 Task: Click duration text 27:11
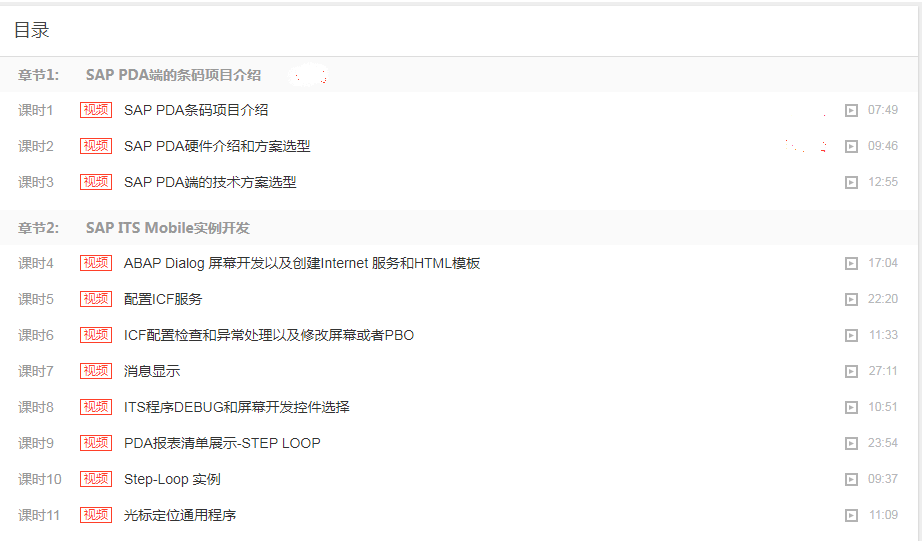[x=883, y=371]
